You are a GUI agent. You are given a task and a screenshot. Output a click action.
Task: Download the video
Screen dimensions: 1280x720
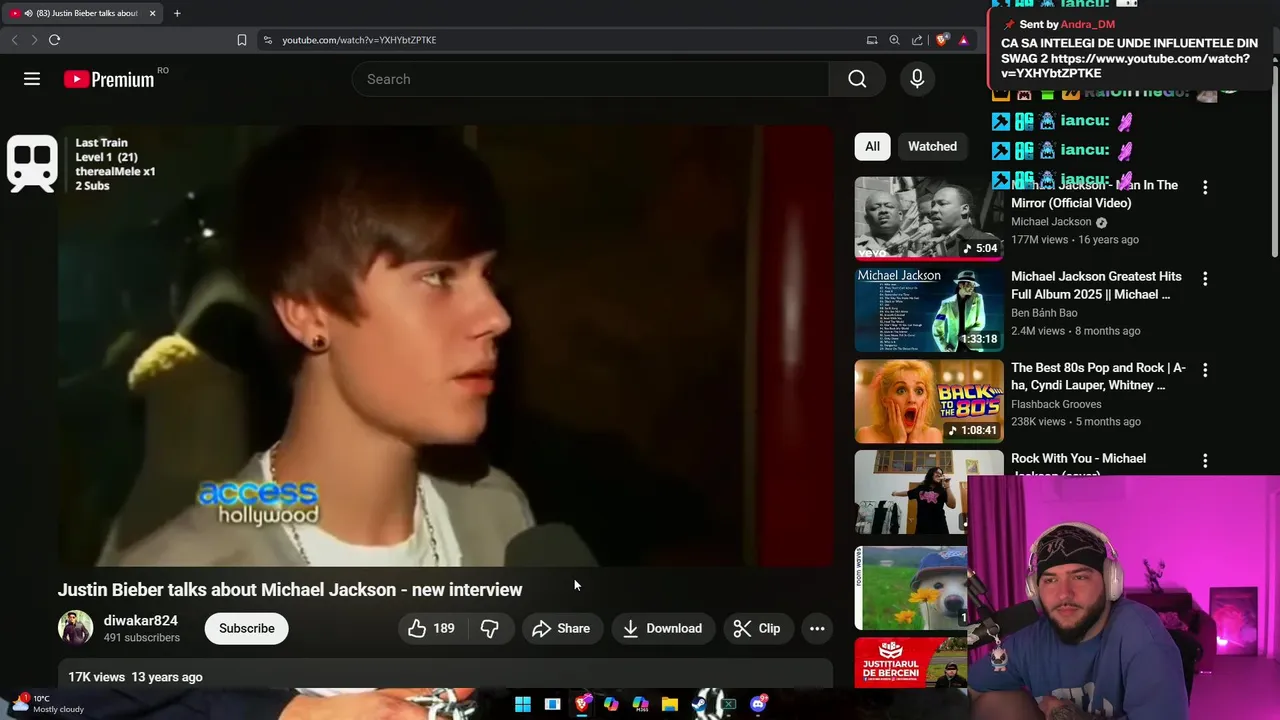click(663, 628)
